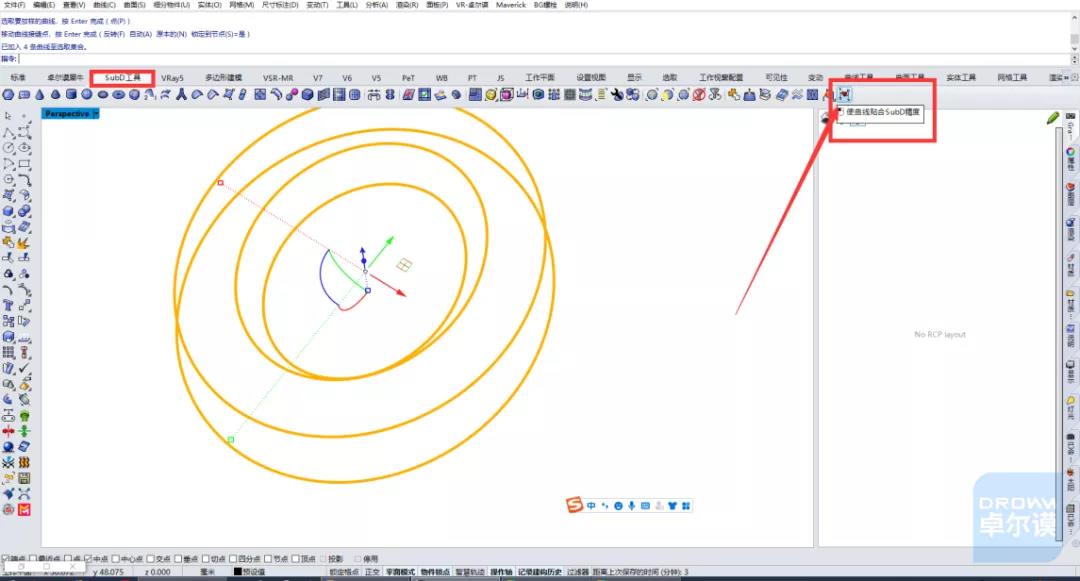Viewport: 1080px width, 581px height.
Task: Toggle the 中点 (midpoint) osnap checkbox
Action: 88,559
